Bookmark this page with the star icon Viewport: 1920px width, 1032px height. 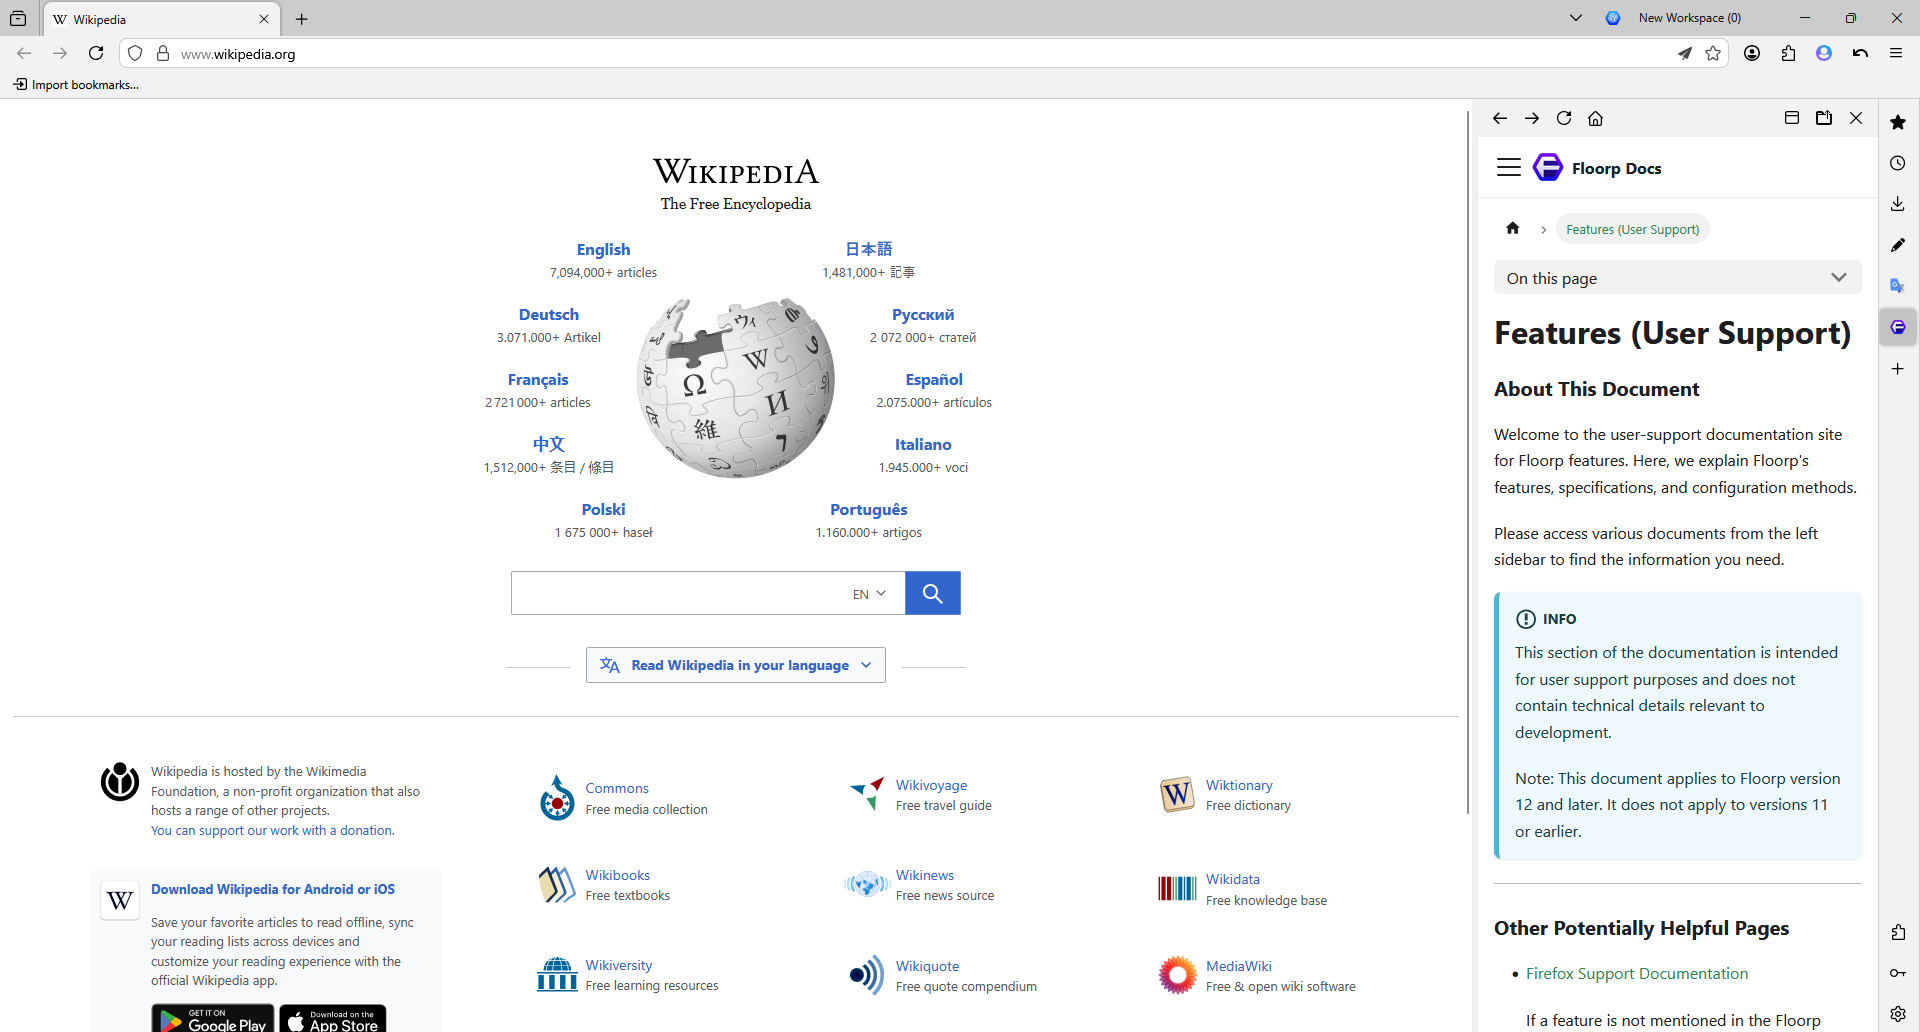(1713, 54)
